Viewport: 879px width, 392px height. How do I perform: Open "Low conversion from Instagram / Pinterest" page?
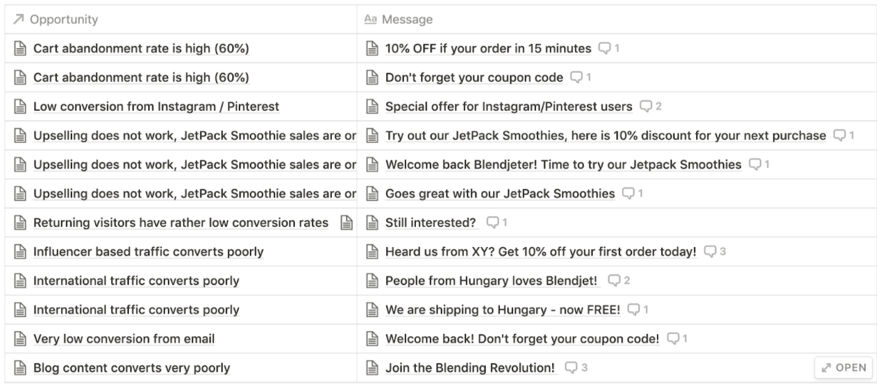click(156, 107)
